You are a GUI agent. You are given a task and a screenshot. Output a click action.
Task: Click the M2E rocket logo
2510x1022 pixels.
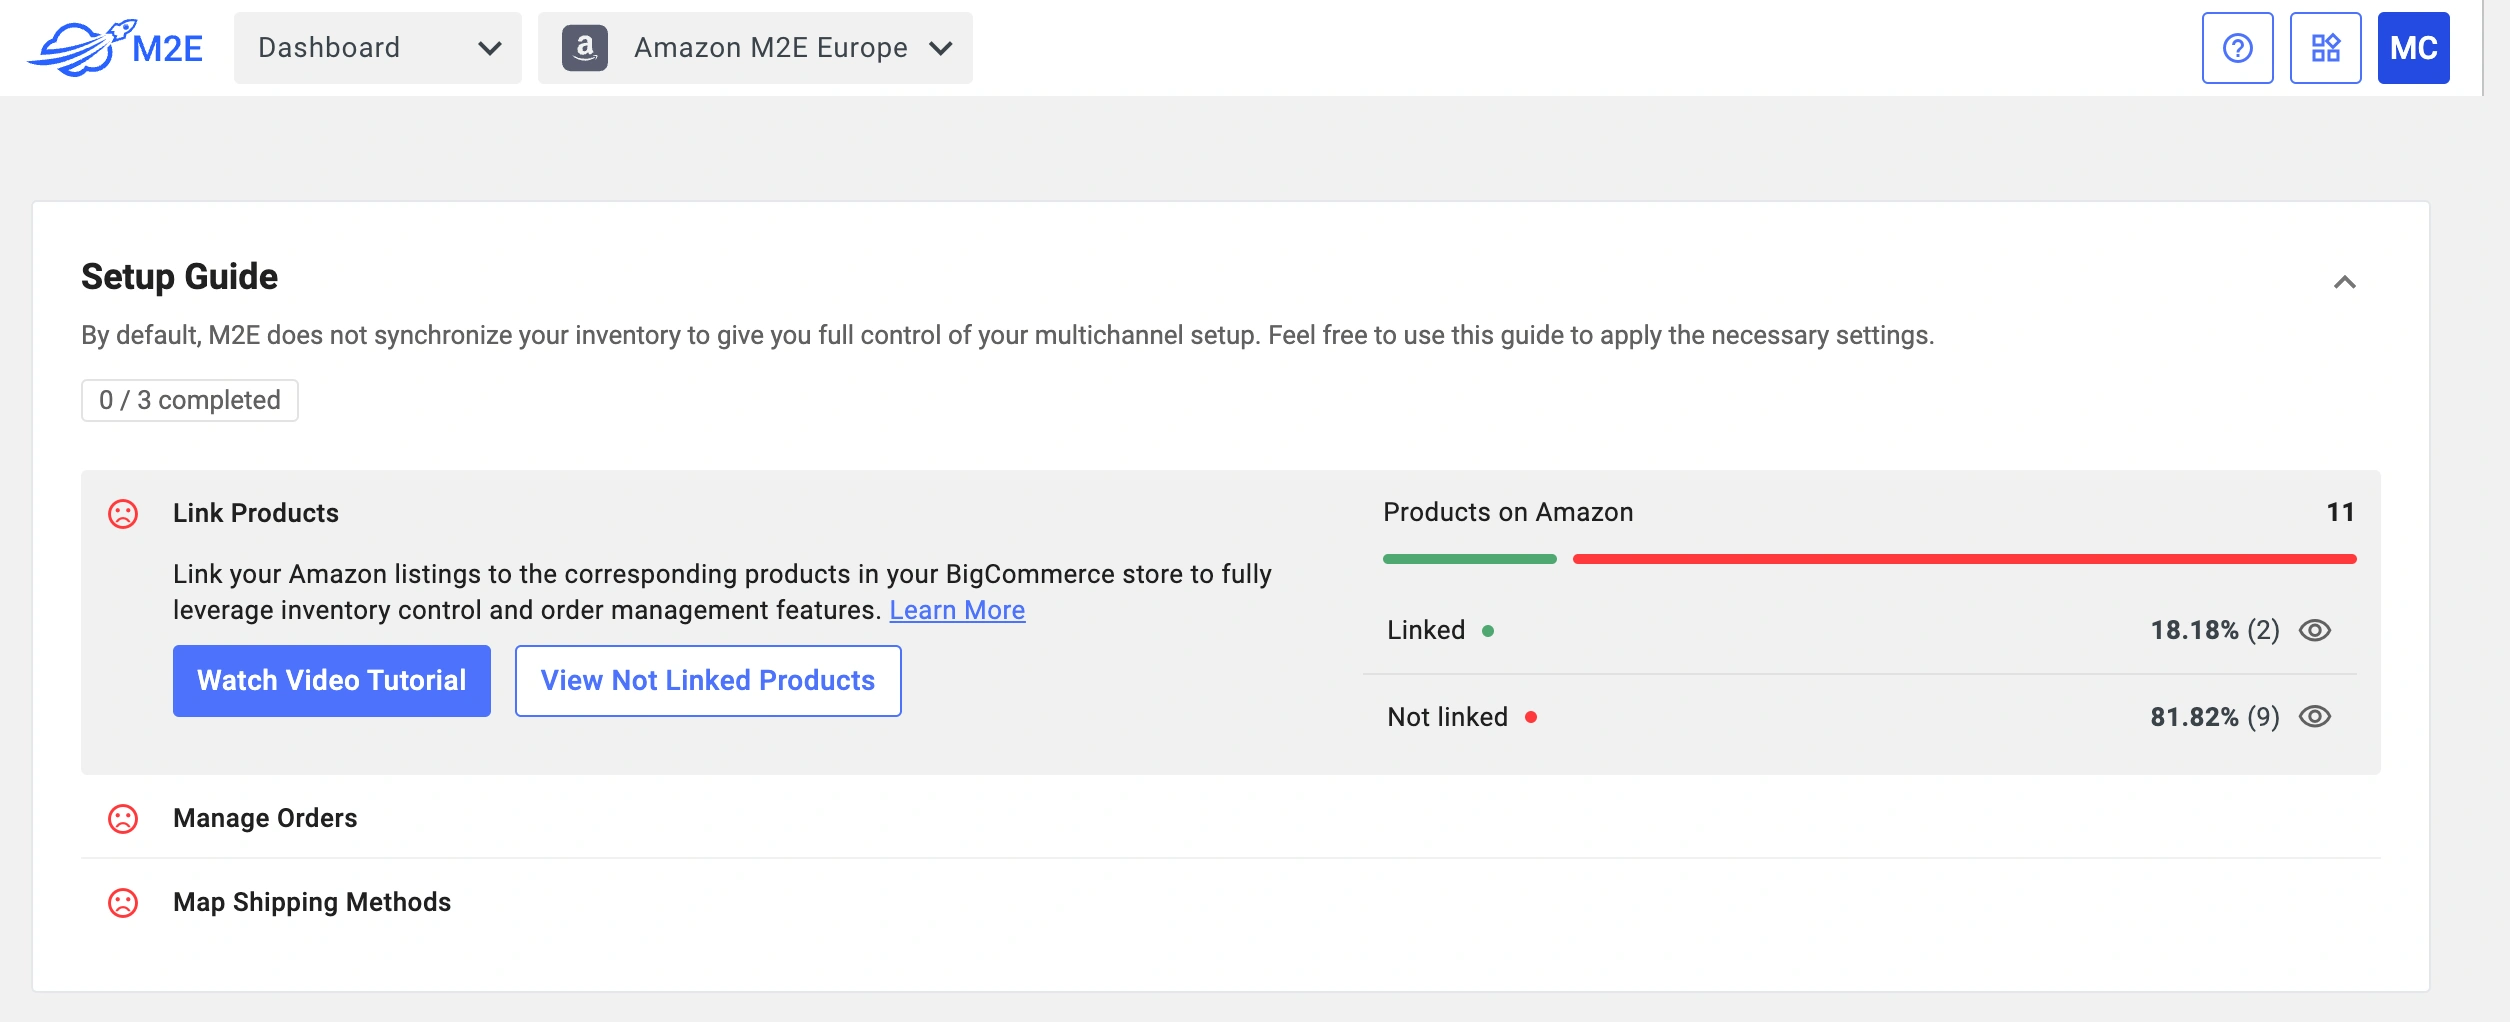[115, 48]
